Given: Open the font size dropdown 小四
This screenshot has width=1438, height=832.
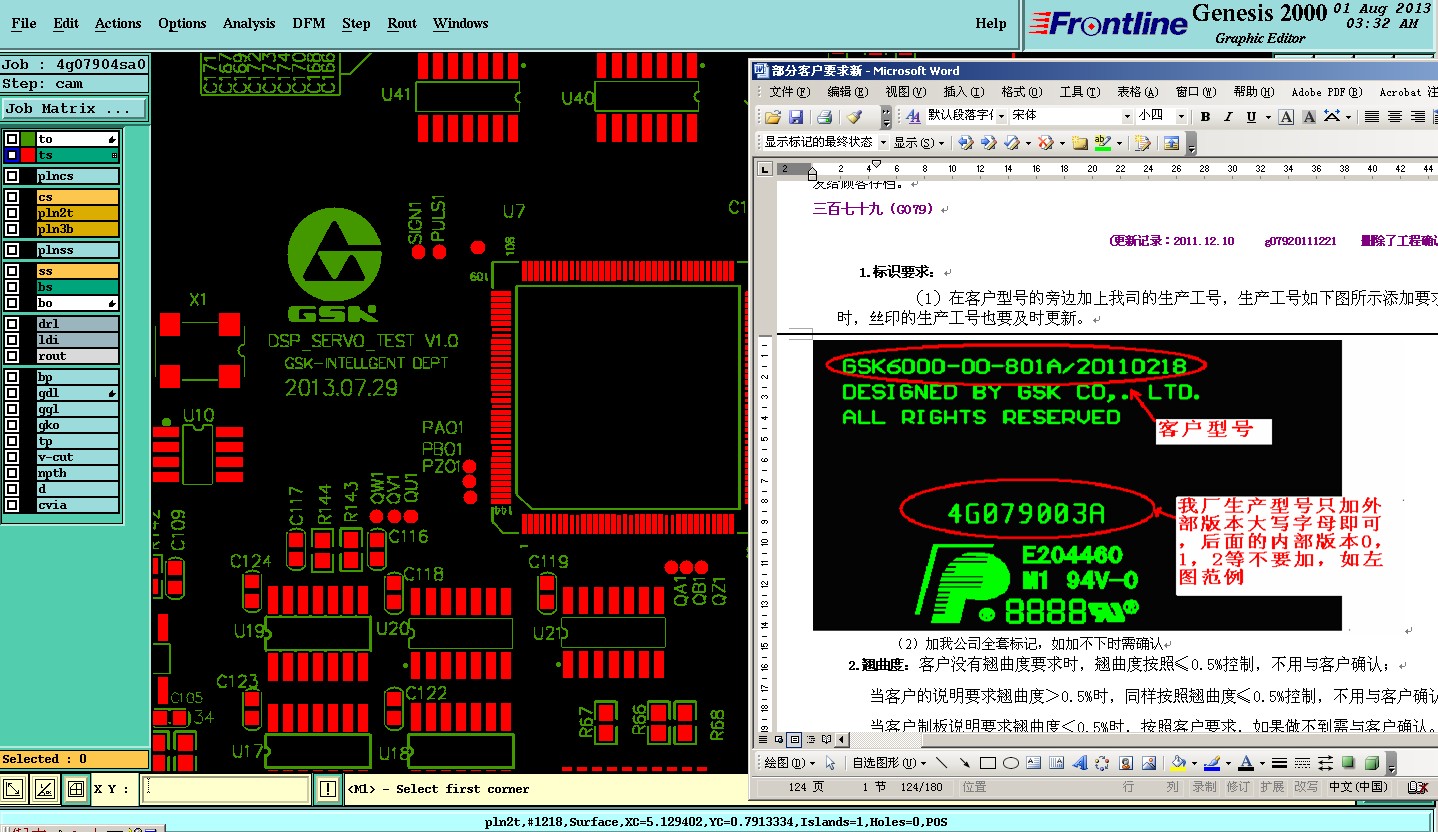Looking at the screenshot, I should click(x=1181, y=116).
